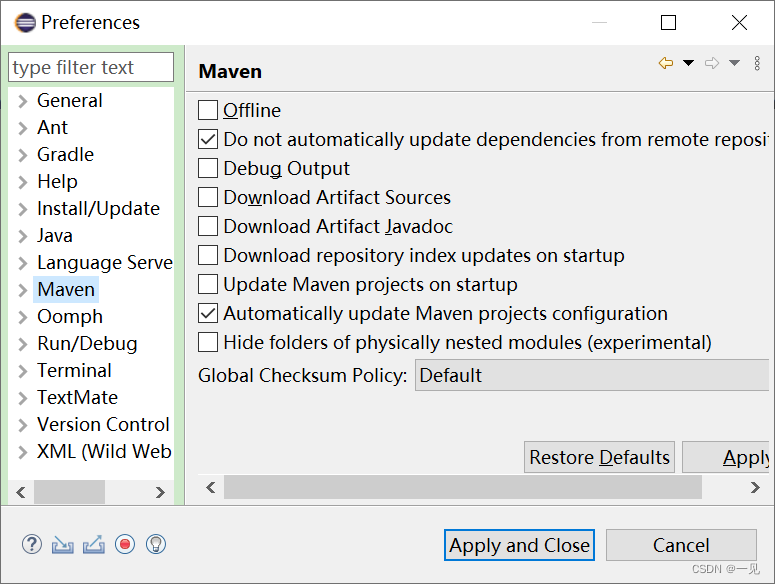The height and width of the screenshot is (584, 775).
Task: Click the Export preferences icon
Action: click(94, 544)
